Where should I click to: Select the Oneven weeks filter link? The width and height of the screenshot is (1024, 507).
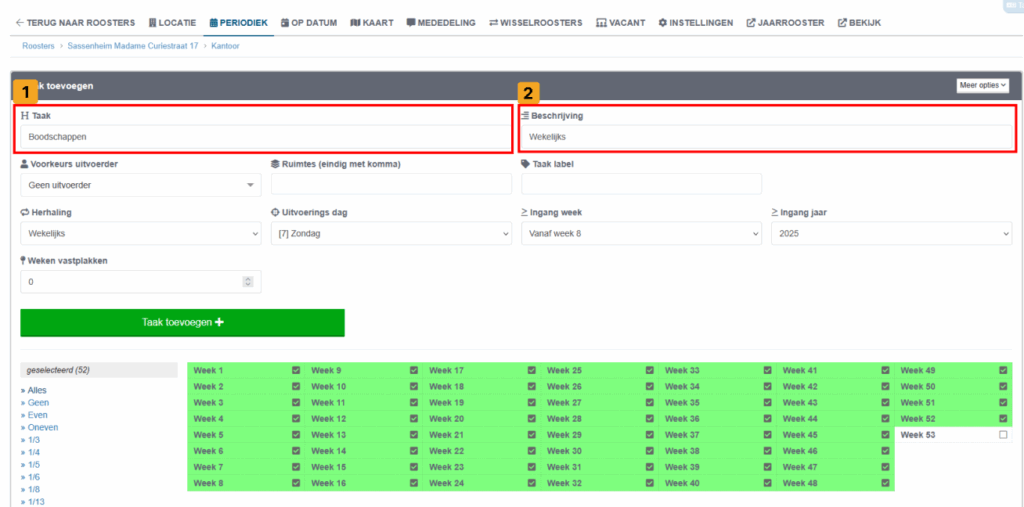[43, 427]
